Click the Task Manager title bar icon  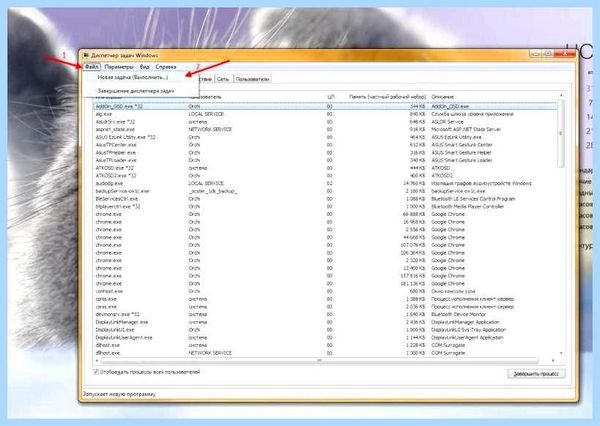click(86, 55)
